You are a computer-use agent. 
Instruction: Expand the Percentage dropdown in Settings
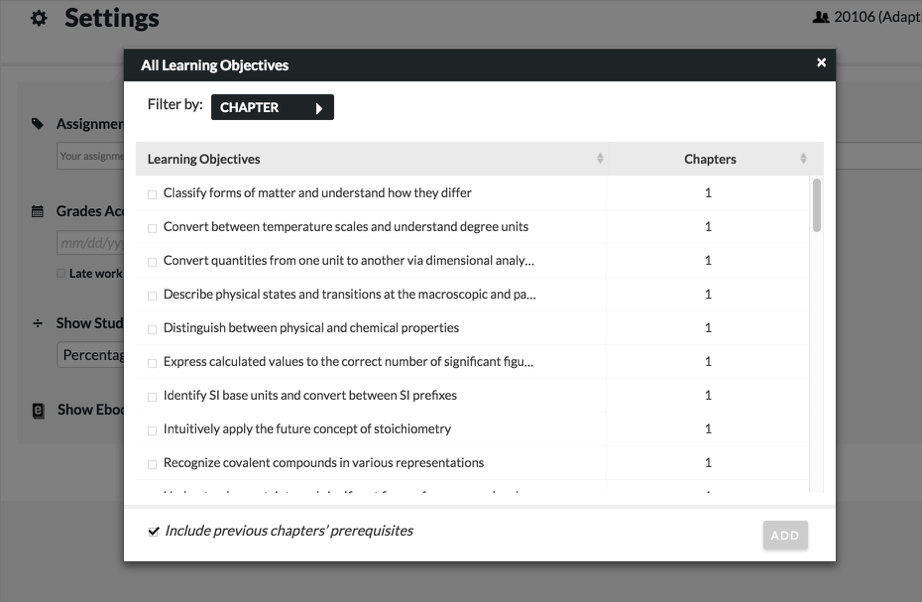click(90, 355)
